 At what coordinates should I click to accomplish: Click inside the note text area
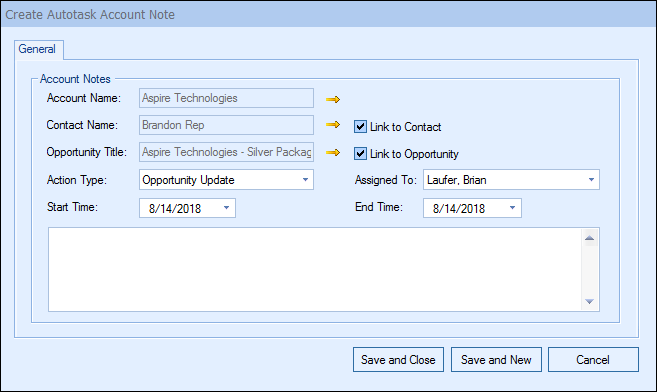tap(315, 269)
